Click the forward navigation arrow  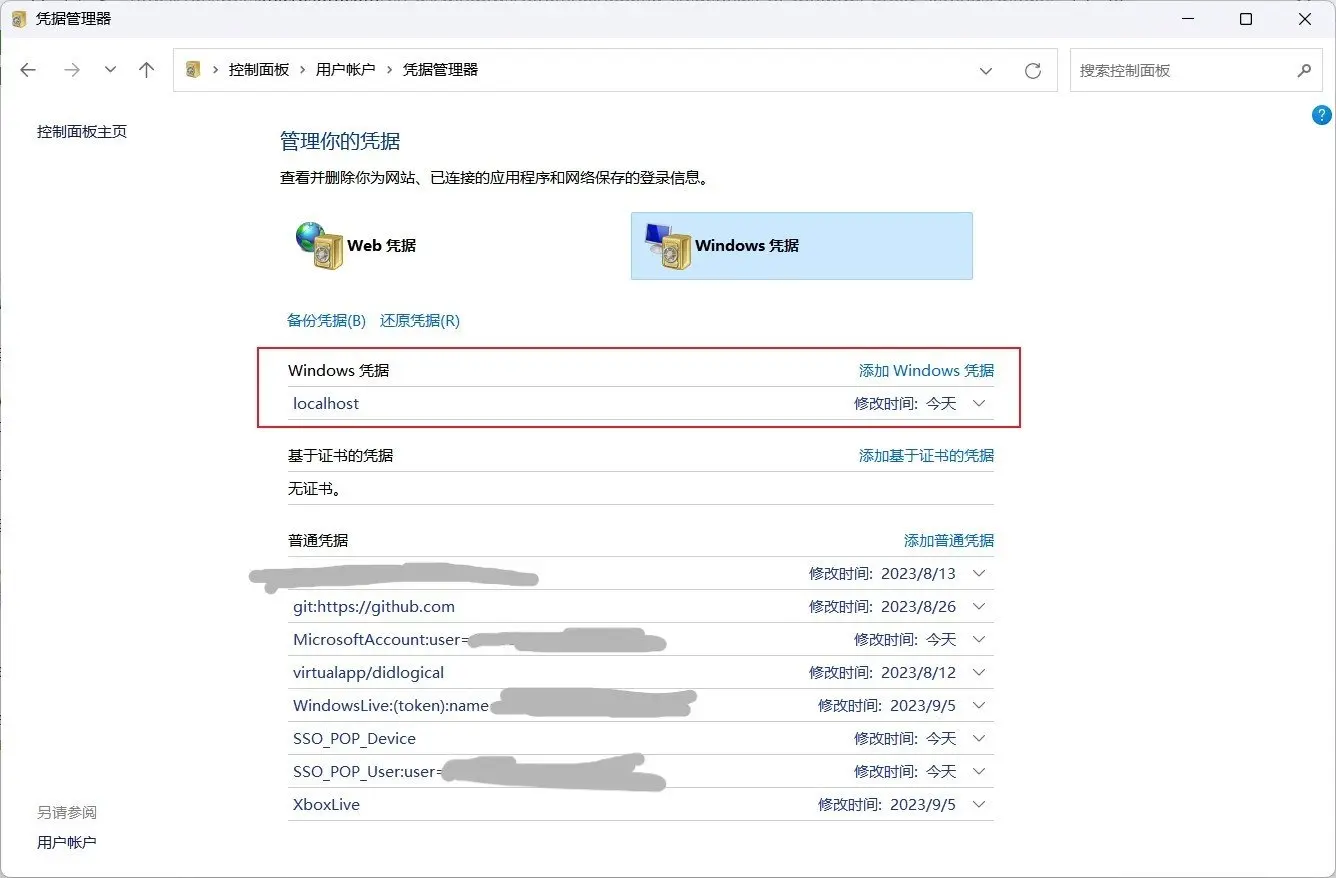pyautogui.click(x=71, y=70)
